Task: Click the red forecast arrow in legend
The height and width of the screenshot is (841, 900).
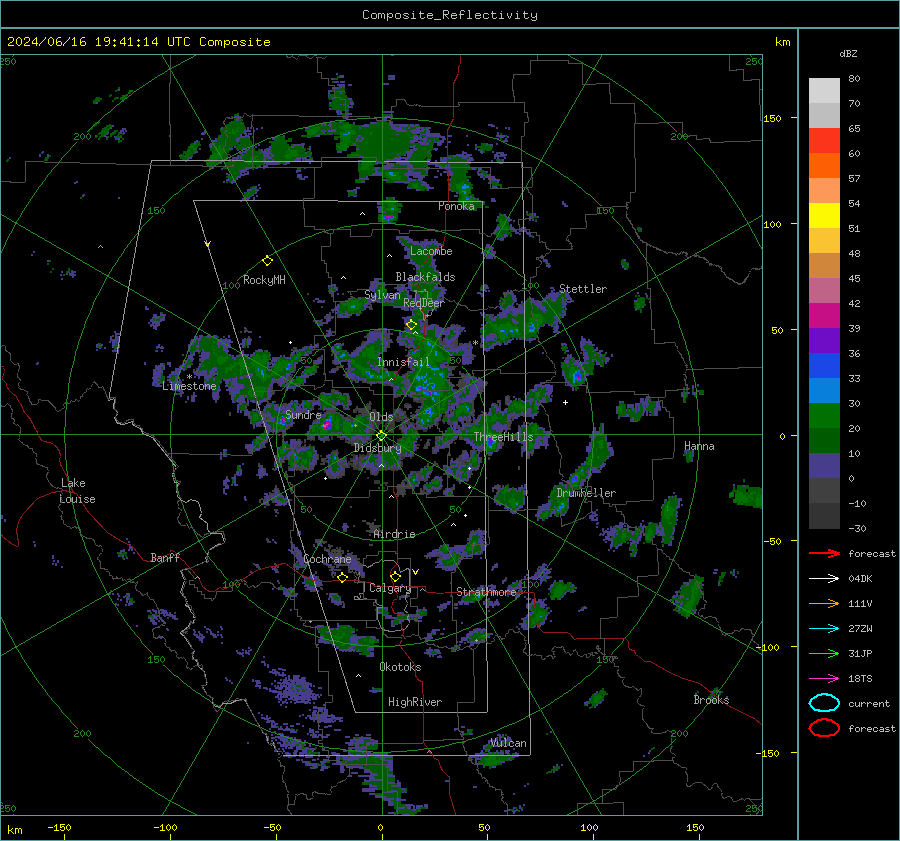Action: click(x=824, y=553)
